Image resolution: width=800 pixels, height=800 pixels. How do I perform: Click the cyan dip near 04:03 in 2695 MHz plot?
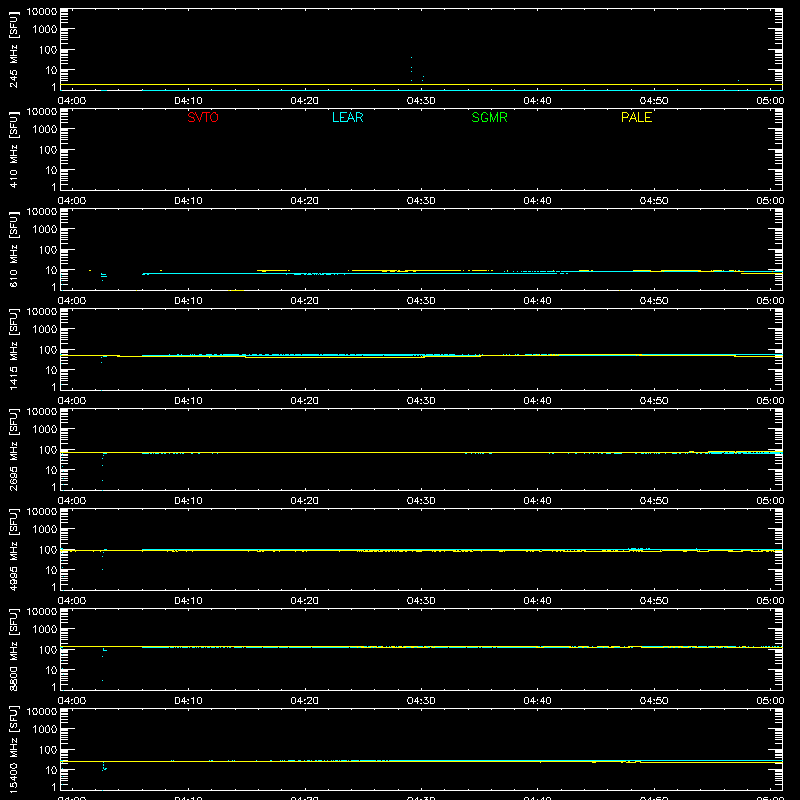pos(103,469)
